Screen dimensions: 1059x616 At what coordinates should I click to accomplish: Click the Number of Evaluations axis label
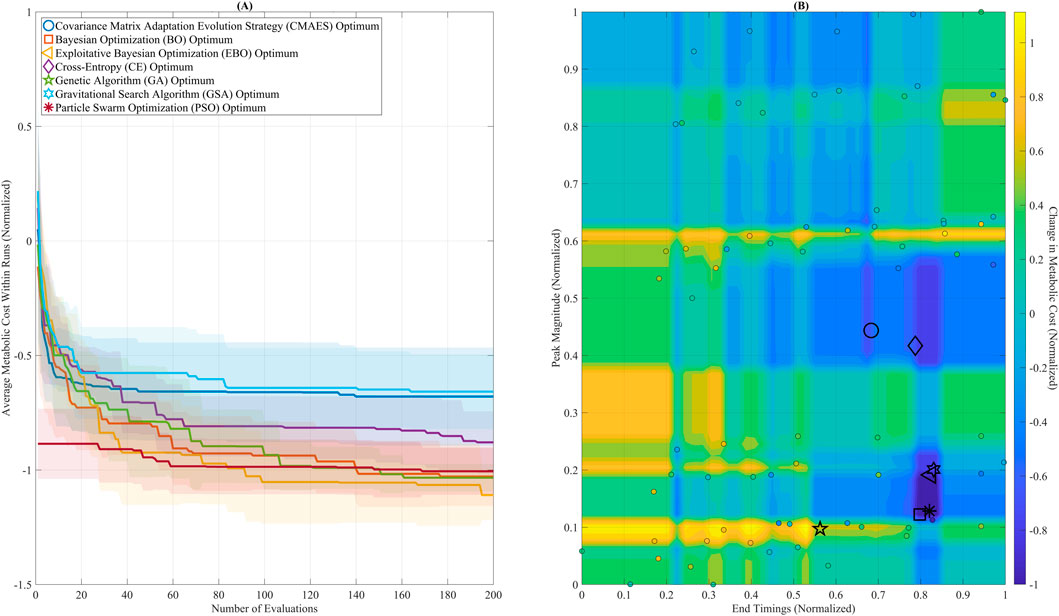coord(268,607)
